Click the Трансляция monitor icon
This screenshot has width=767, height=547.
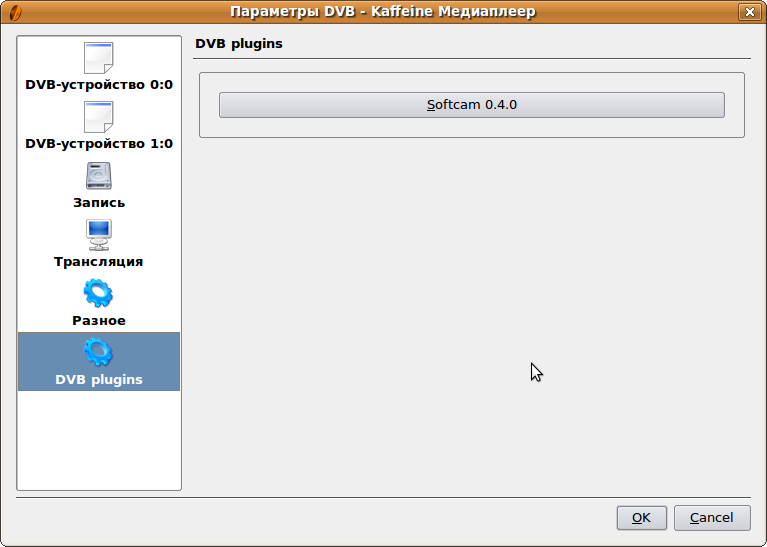click(x=98, y=235)
